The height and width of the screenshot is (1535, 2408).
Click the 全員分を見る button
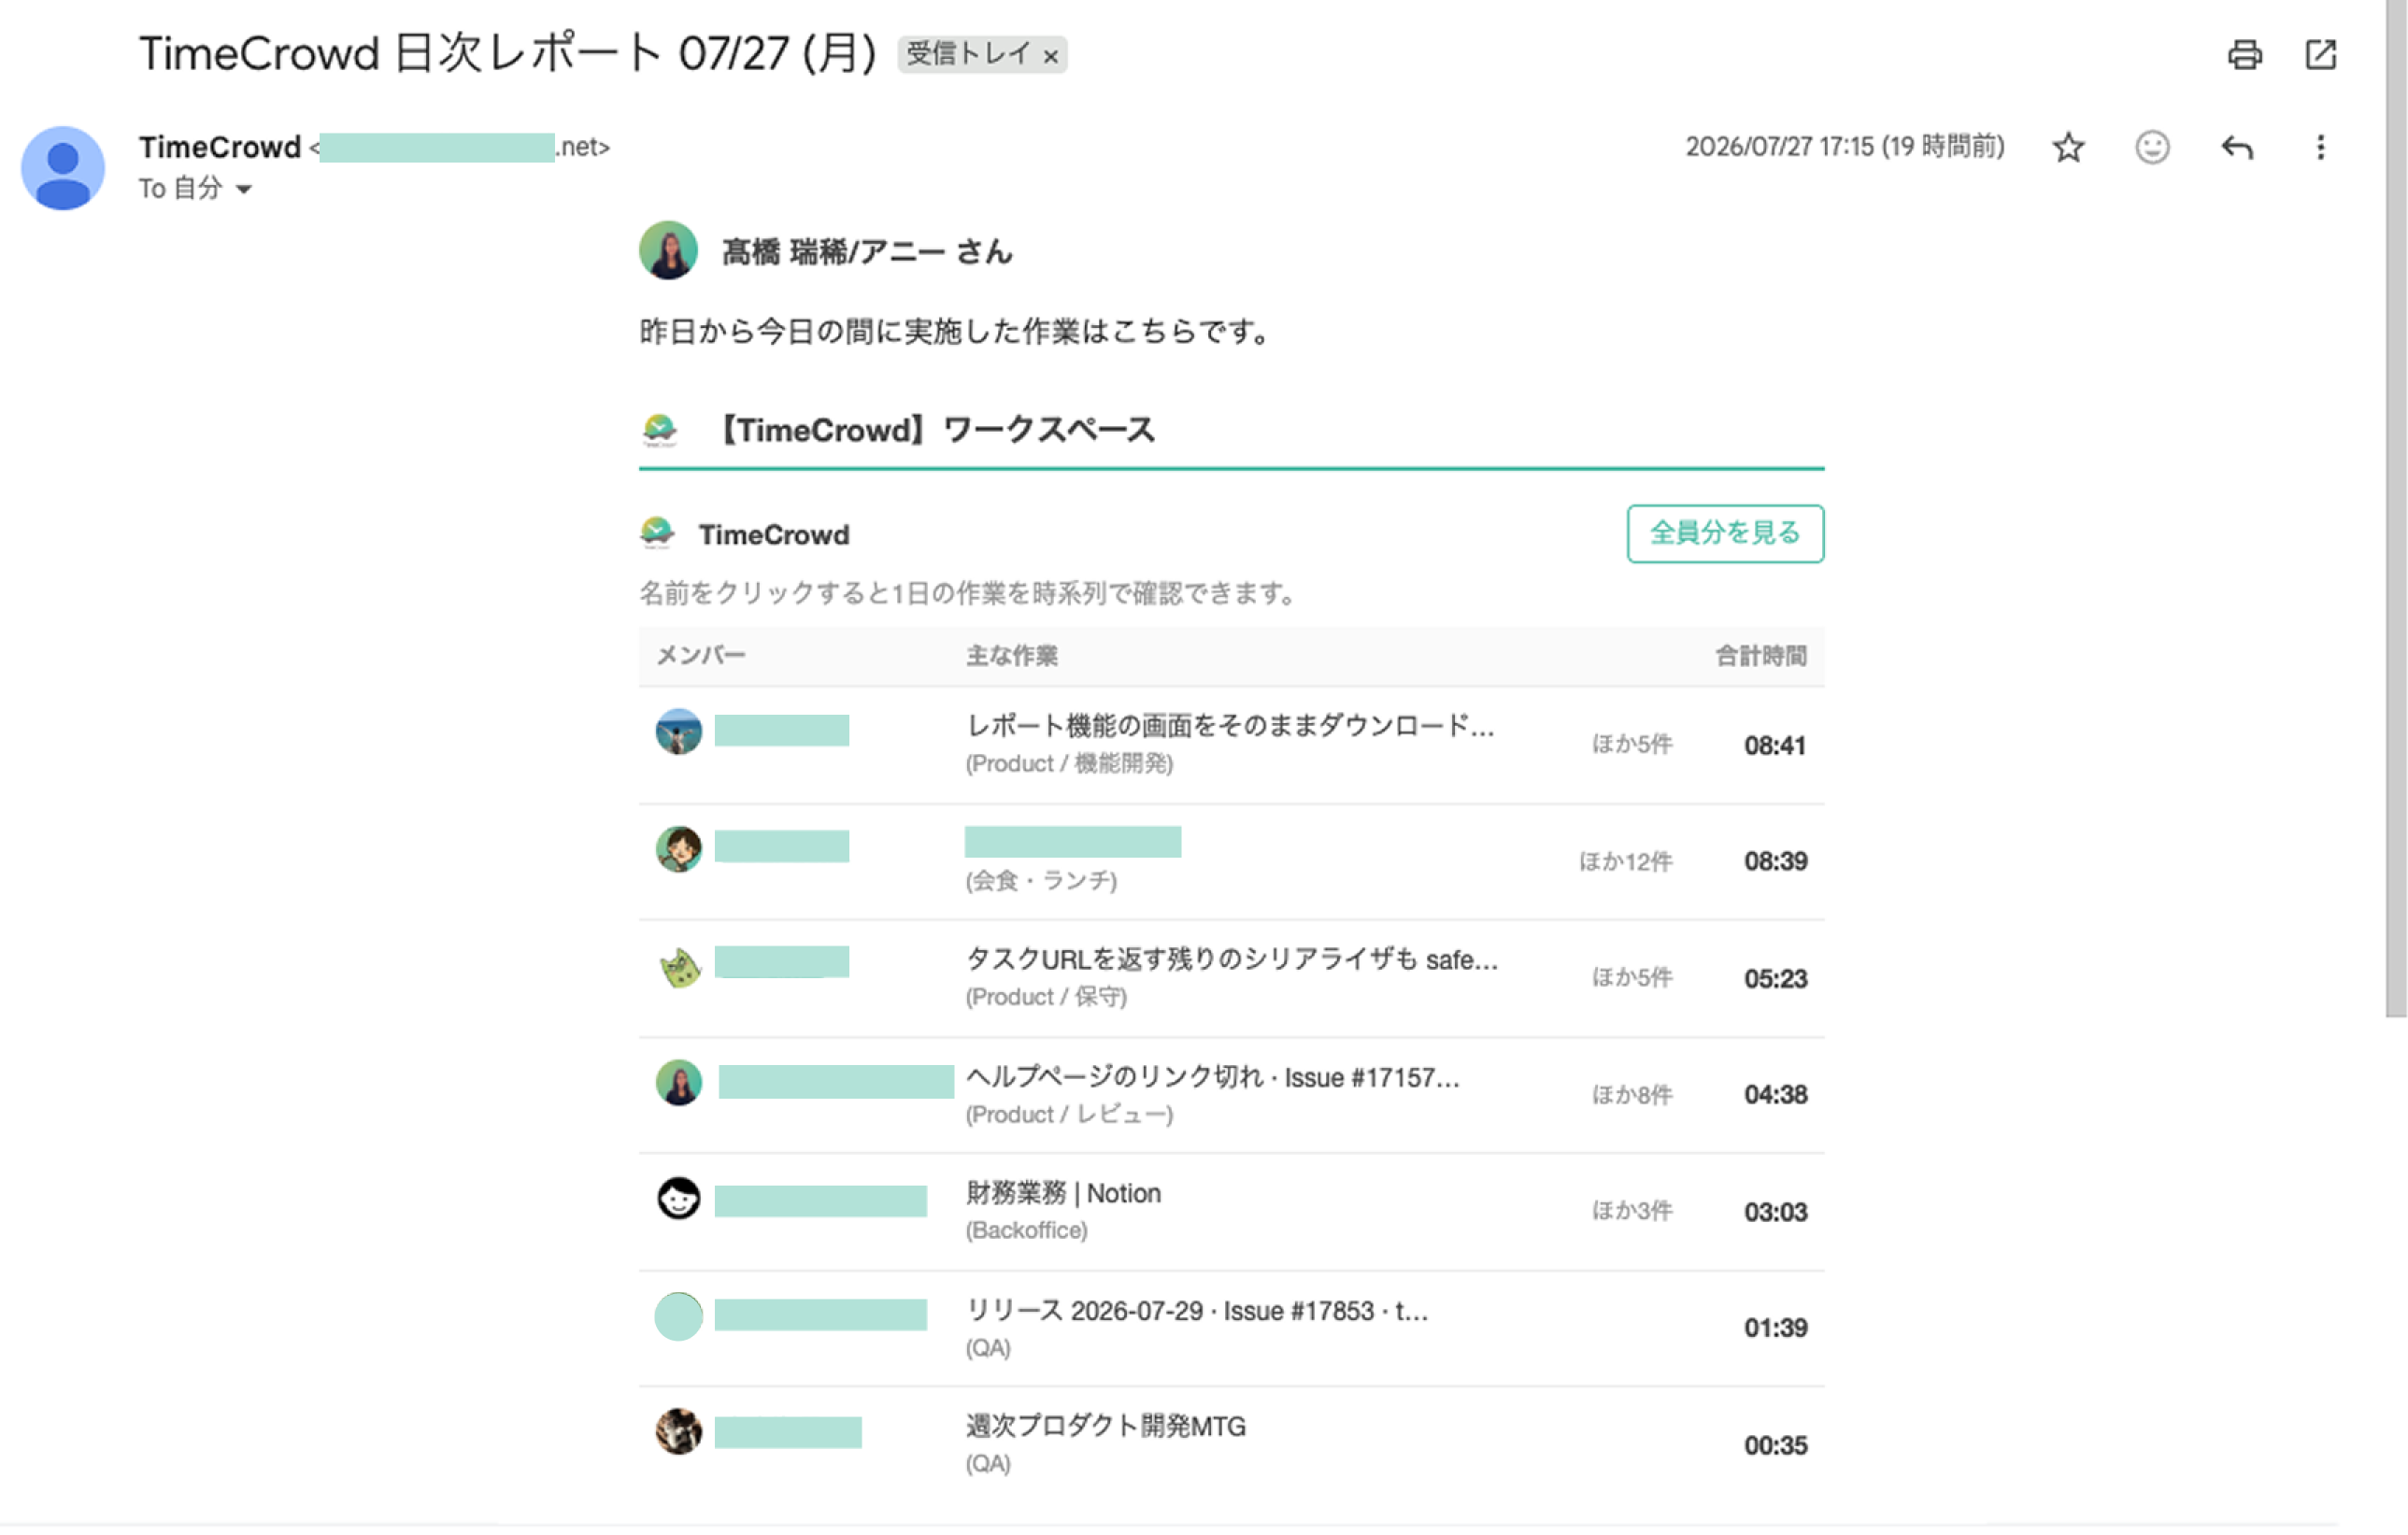tap(1725, 533)
